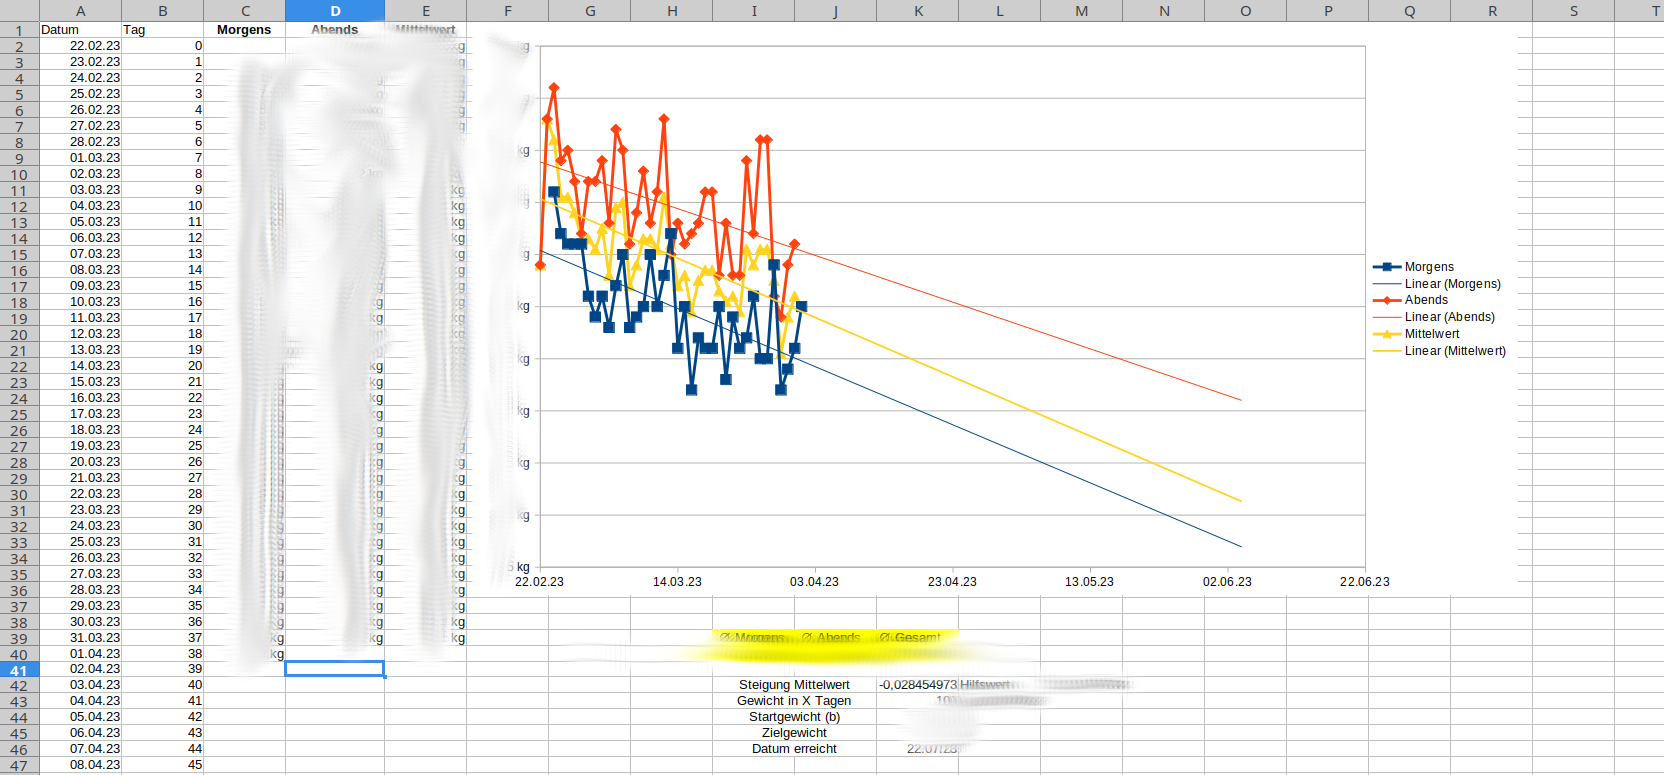Select the date cell 01.03.23
The width and height of the screenshot is (1664, 775).
point(80,158)
